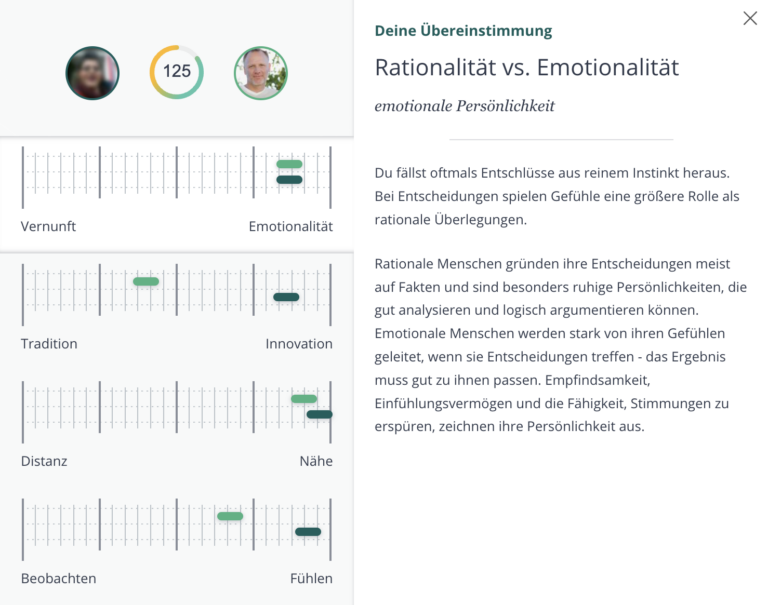Viewport: 768px width, 605px height.
Task: Select the Vernunft–Emotionalität scale row
Action: [x=177, y=194]
